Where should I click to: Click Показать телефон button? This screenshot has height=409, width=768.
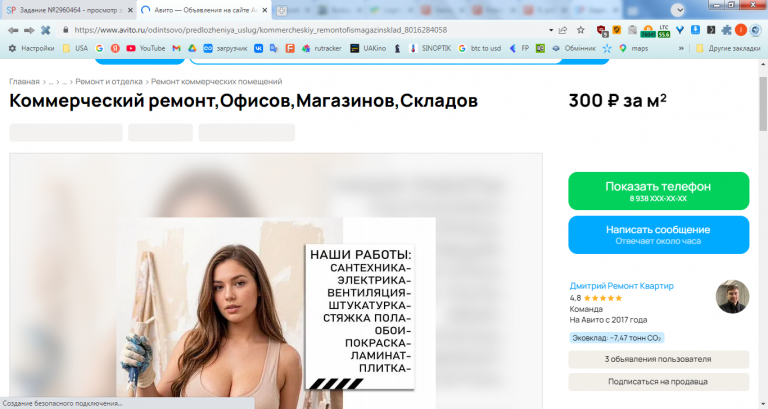point(658,191)
